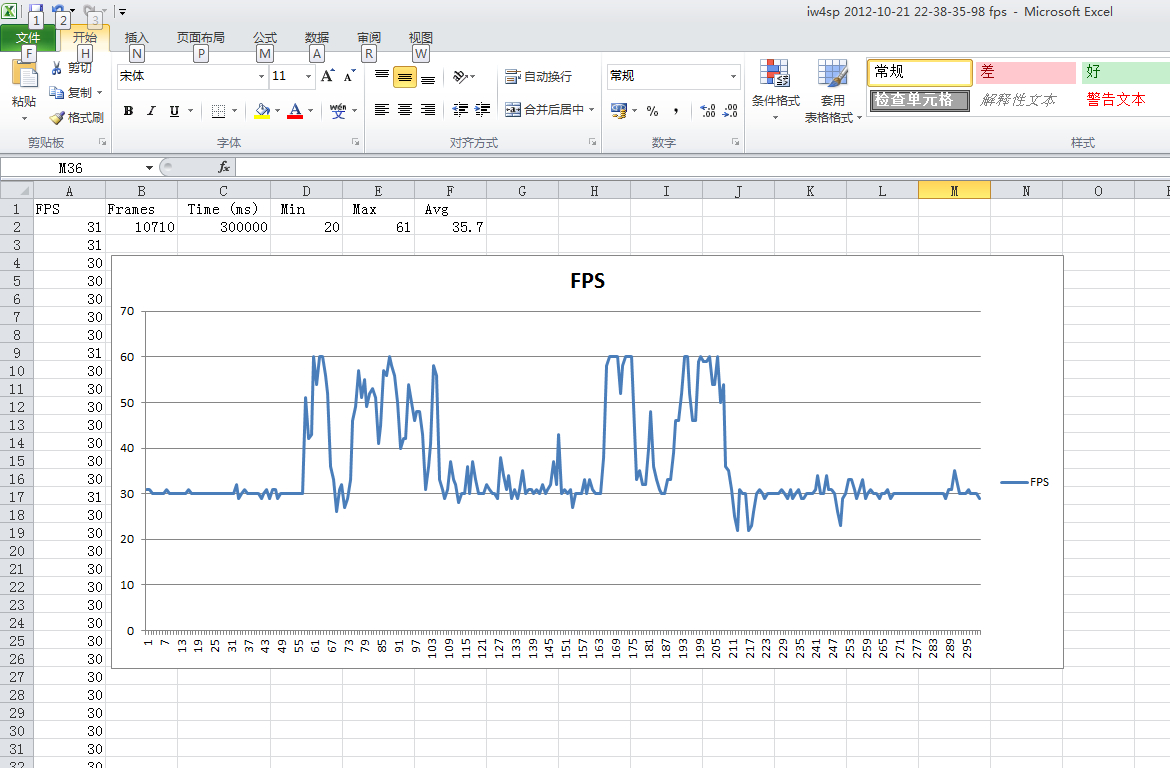Viewport: 1170px width, 768px height.
Task: Toggle Top Align
Action: point(381,76)
